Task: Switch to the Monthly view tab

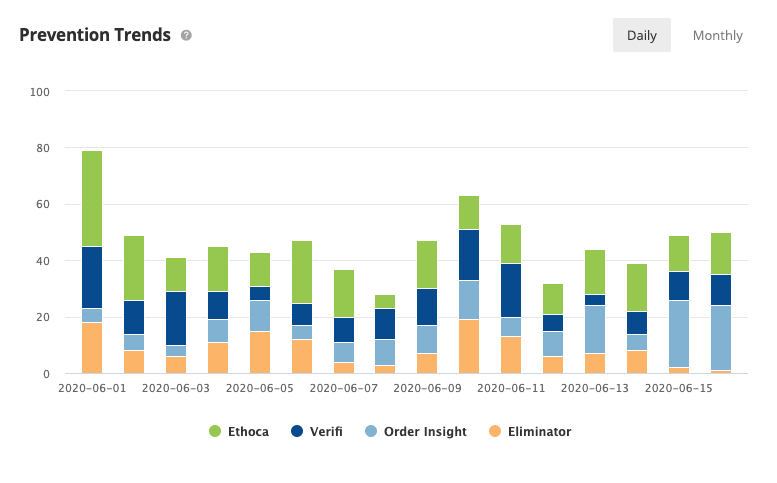Action: pyautogui.click(x=718, y=35)
